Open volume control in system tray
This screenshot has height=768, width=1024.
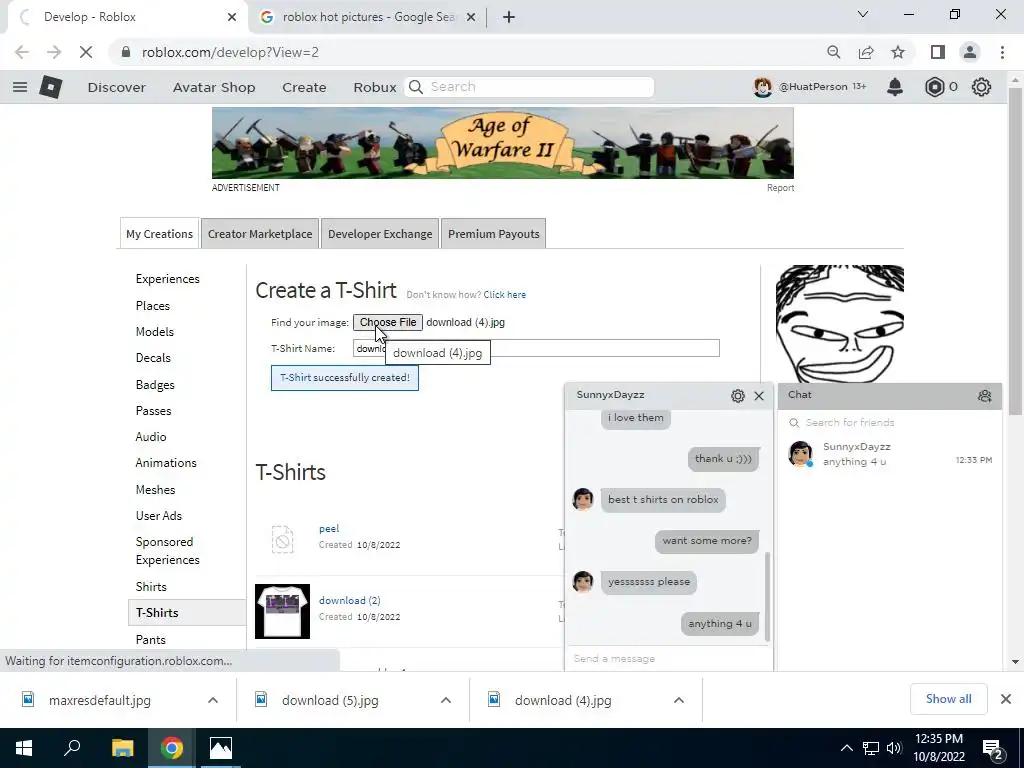[x=894, y=748]
